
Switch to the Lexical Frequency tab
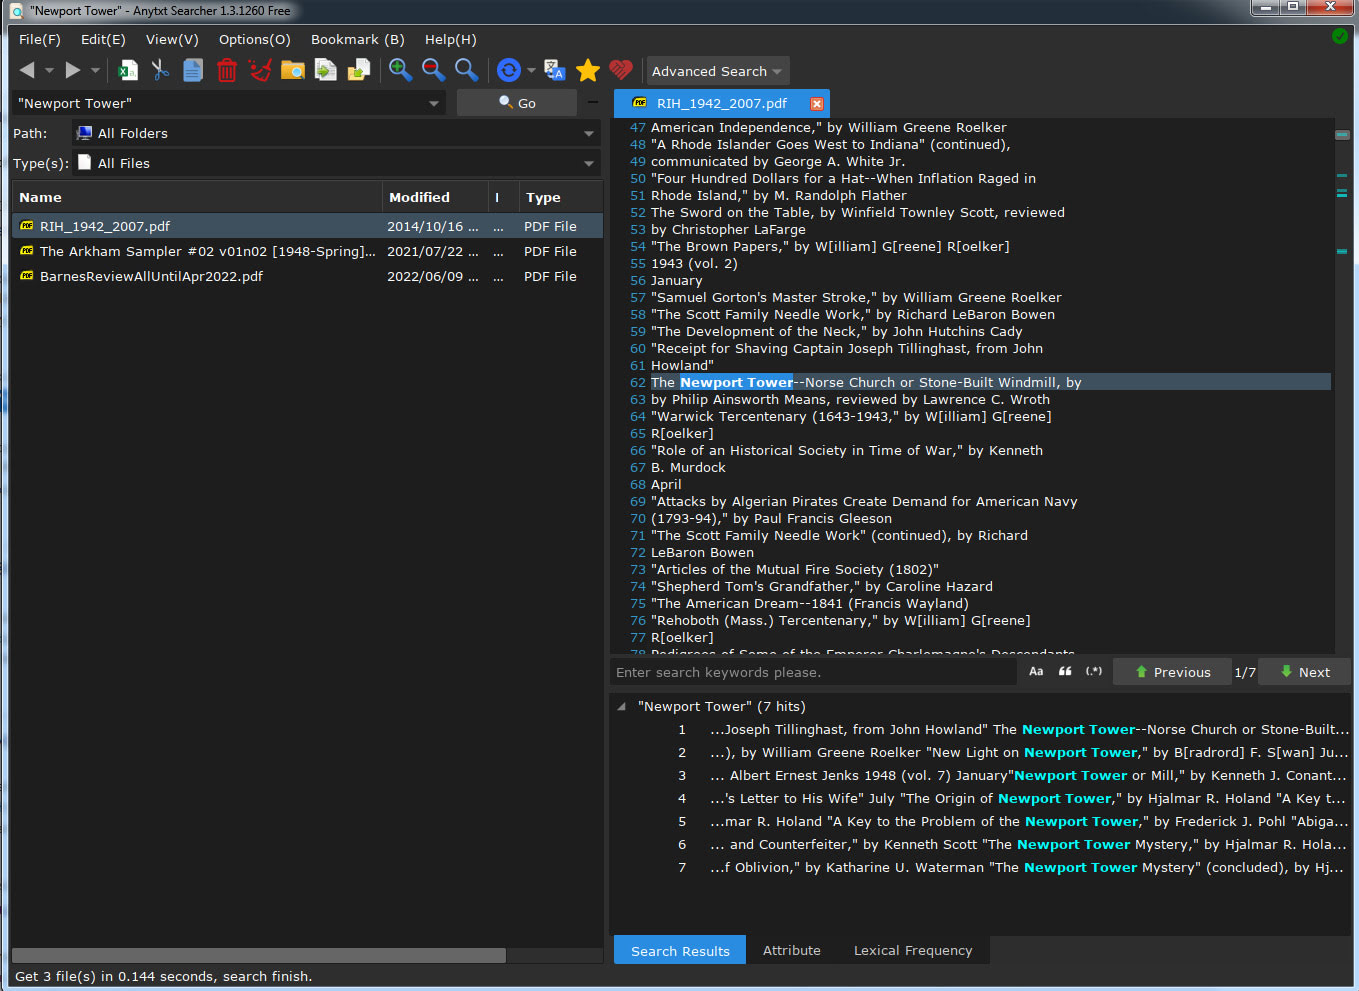click(912, 951)
